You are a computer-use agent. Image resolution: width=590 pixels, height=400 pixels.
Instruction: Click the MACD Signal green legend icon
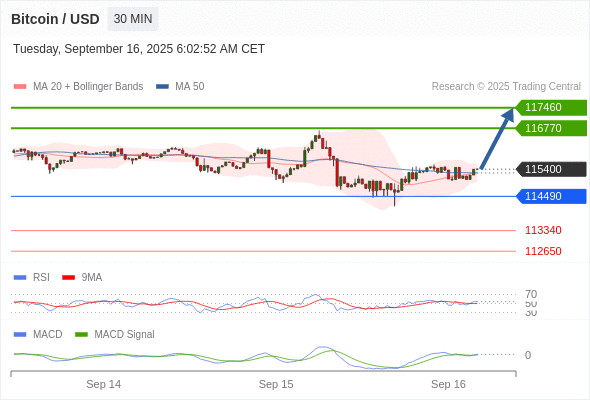[81, 335]
